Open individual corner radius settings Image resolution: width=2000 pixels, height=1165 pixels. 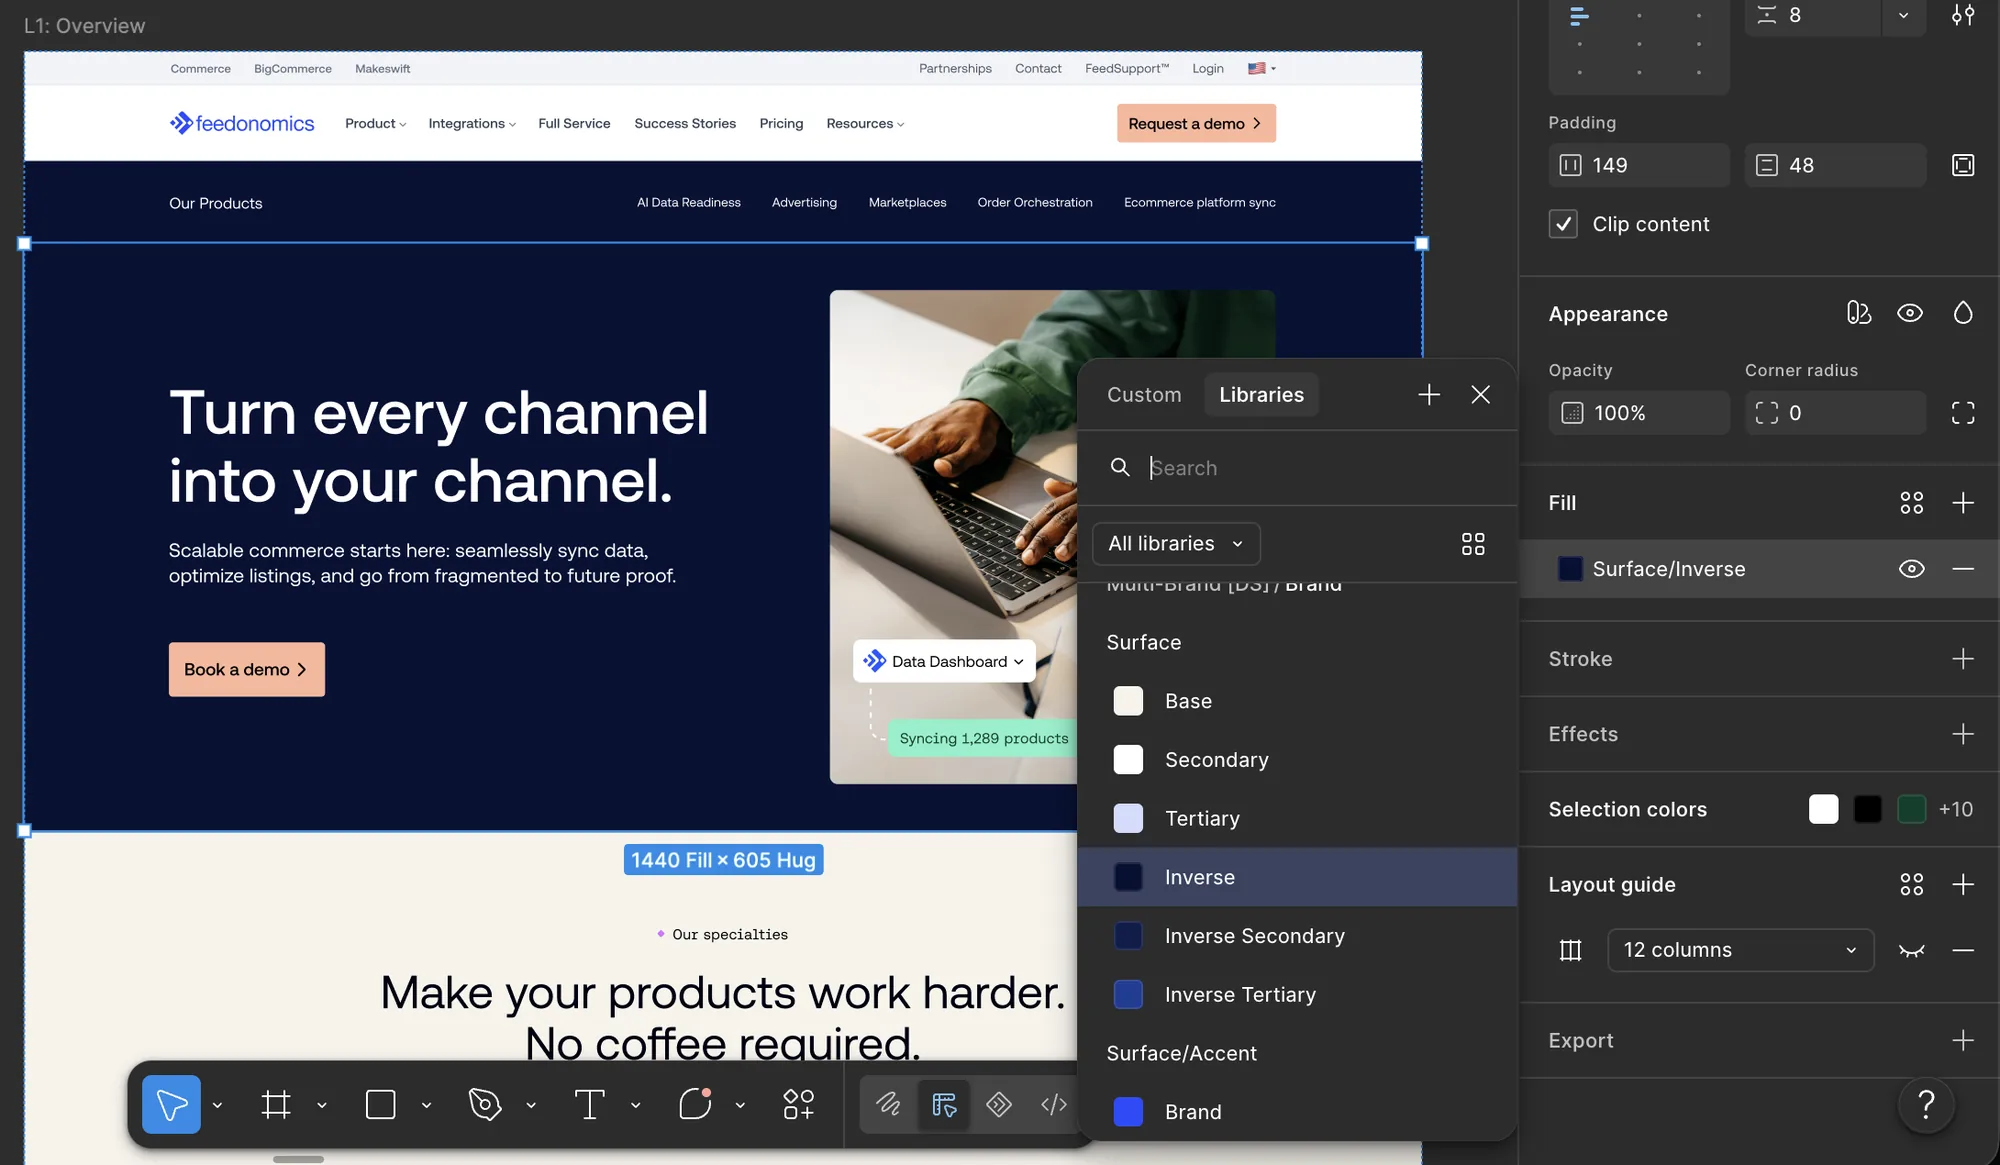pyautogui.click(x=1963, y=413)
